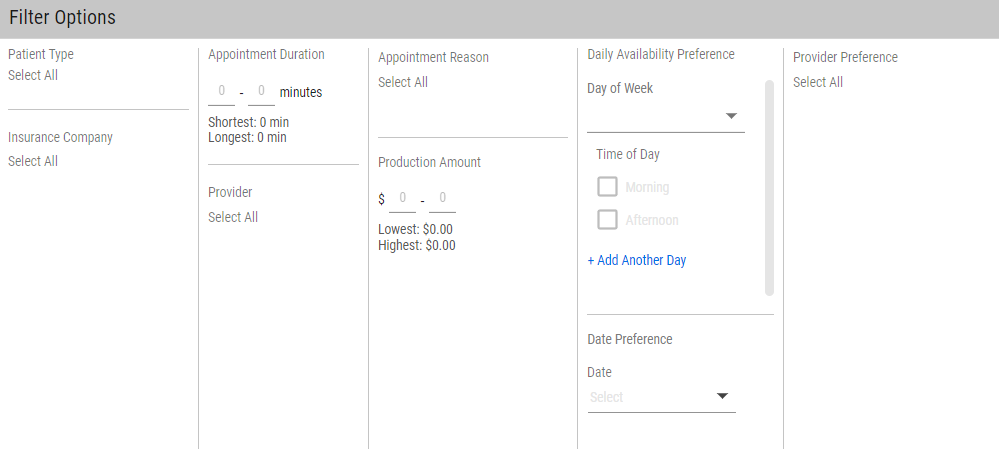Click the Morning checkbox label text
The image size is (999, 449).
click(x=647, y=187)
